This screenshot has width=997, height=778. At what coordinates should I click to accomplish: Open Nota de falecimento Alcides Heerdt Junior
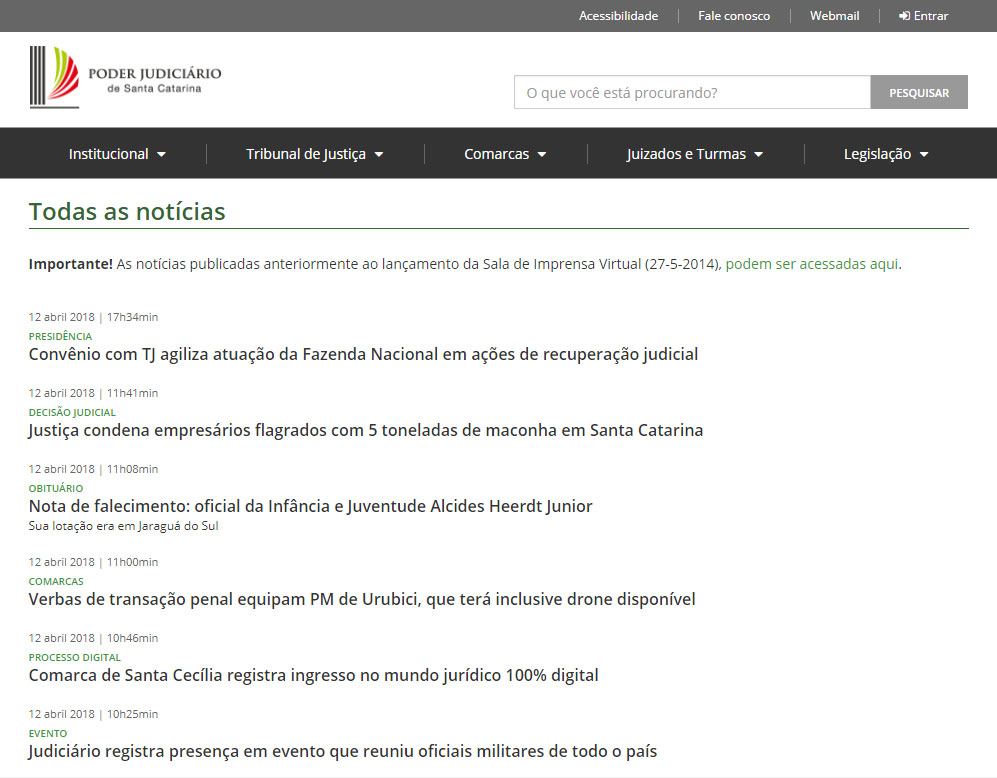310,506
